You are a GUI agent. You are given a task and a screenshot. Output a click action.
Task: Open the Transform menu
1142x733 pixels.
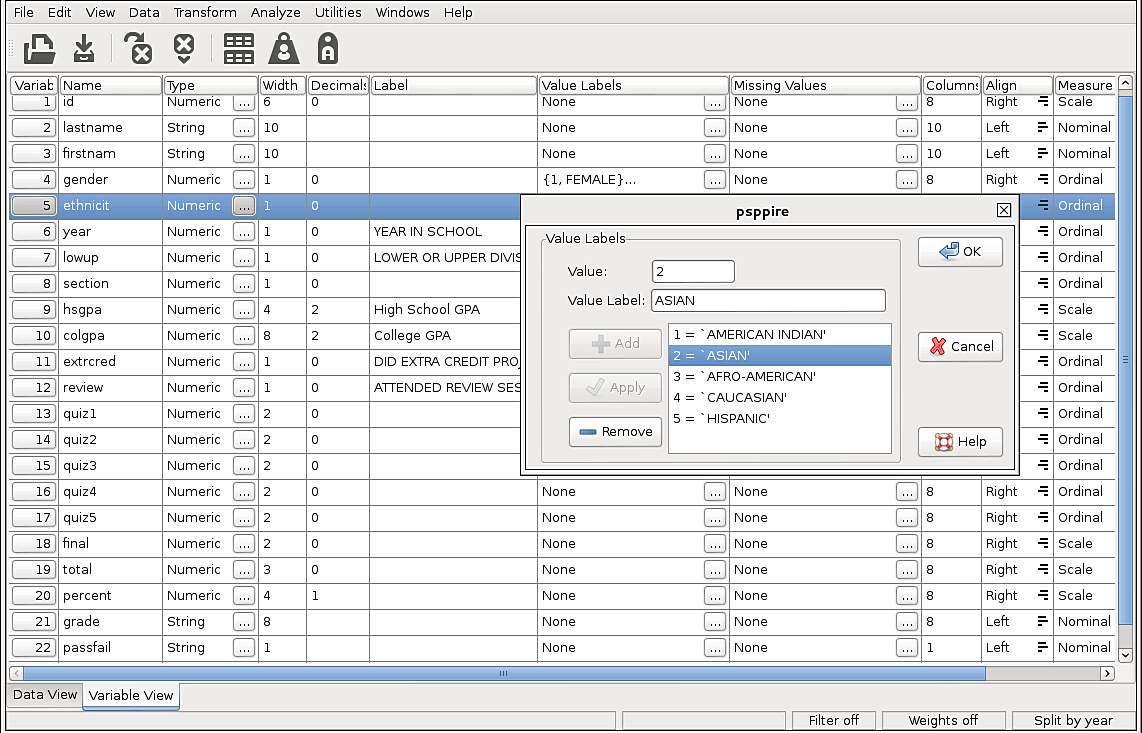click(x=205, y=12)
